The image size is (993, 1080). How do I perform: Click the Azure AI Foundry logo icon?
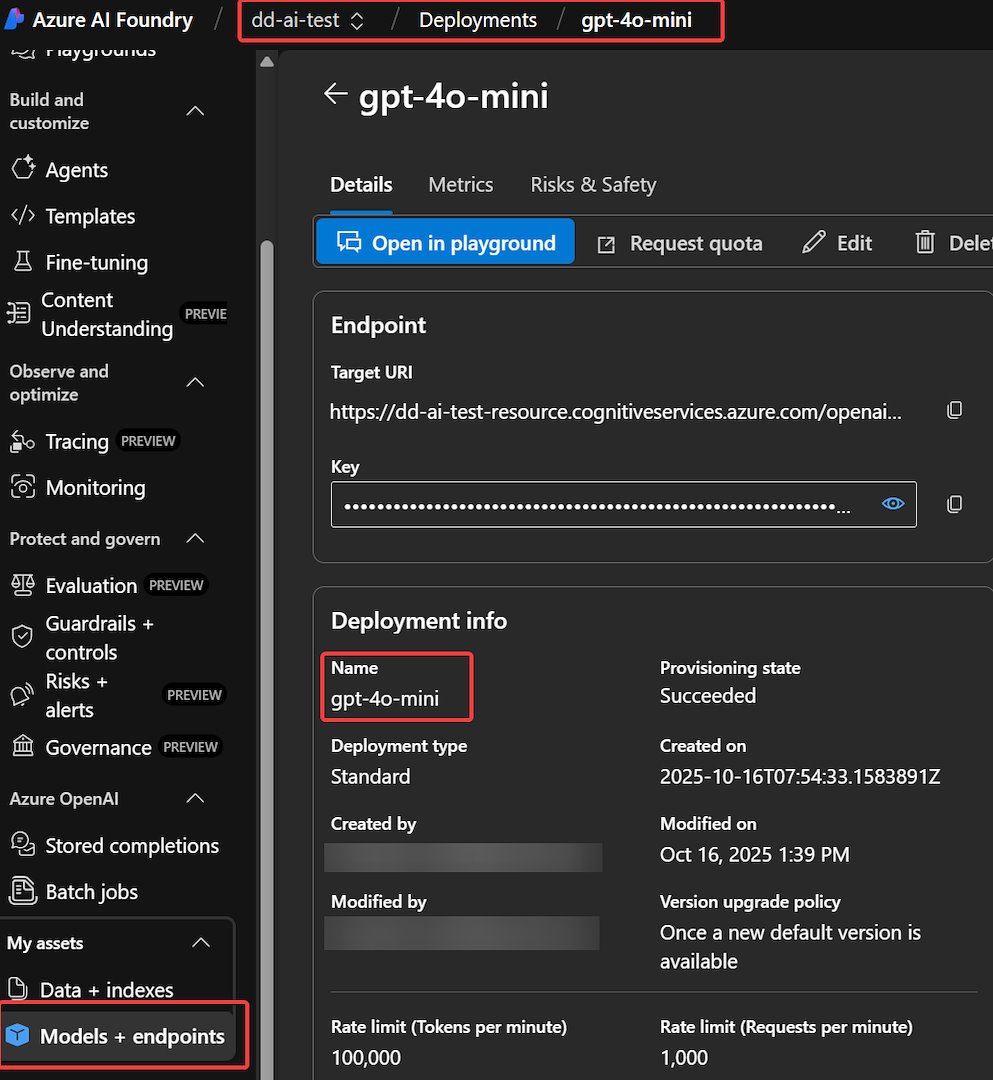(15, 19)
